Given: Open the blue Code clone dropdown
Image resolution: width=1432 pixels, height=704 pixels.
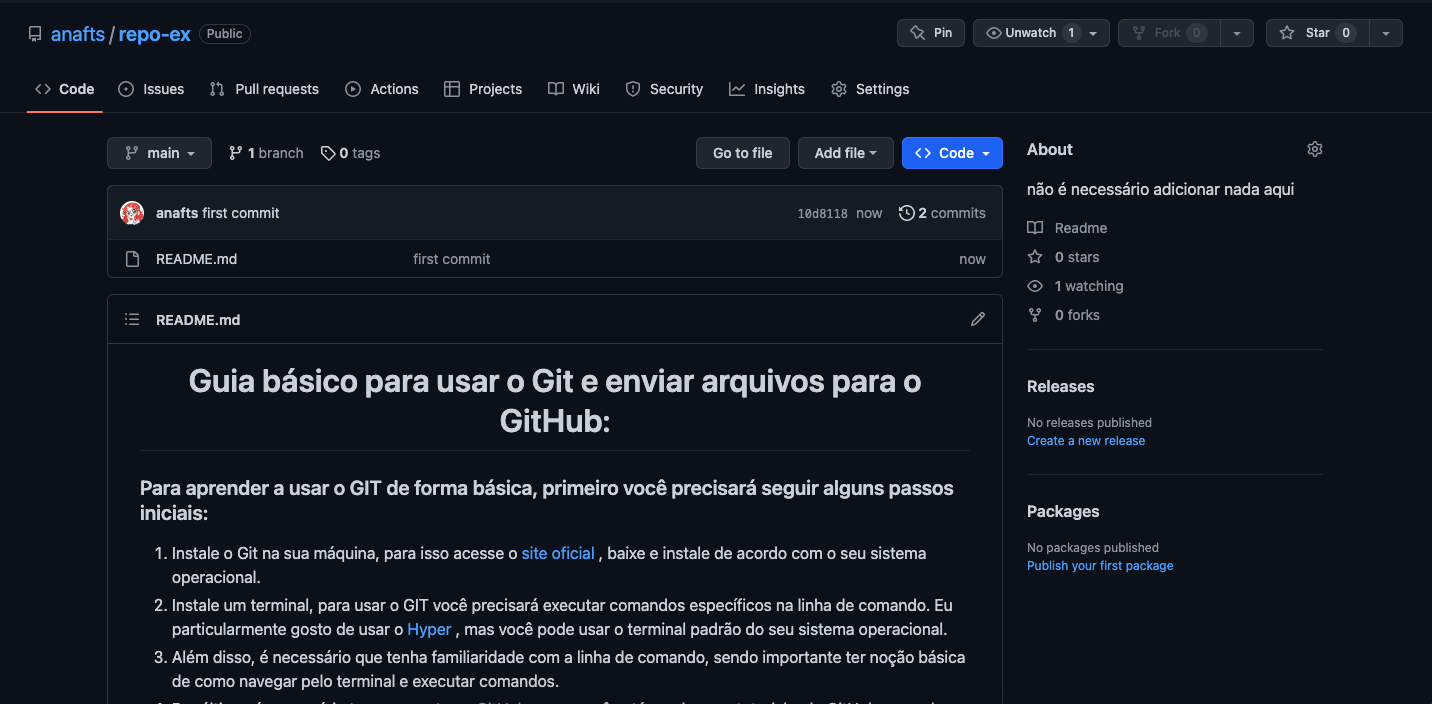Looking at the screenshot, I should coord(952,153).
